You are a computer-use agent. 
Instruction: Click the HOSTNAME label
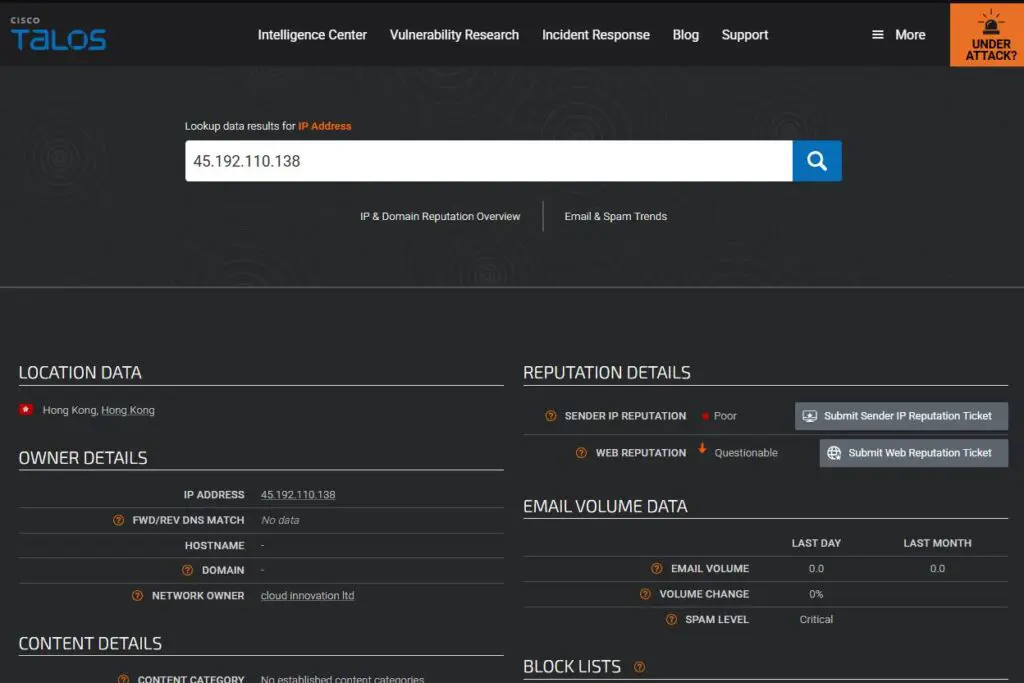coord(214,545)
